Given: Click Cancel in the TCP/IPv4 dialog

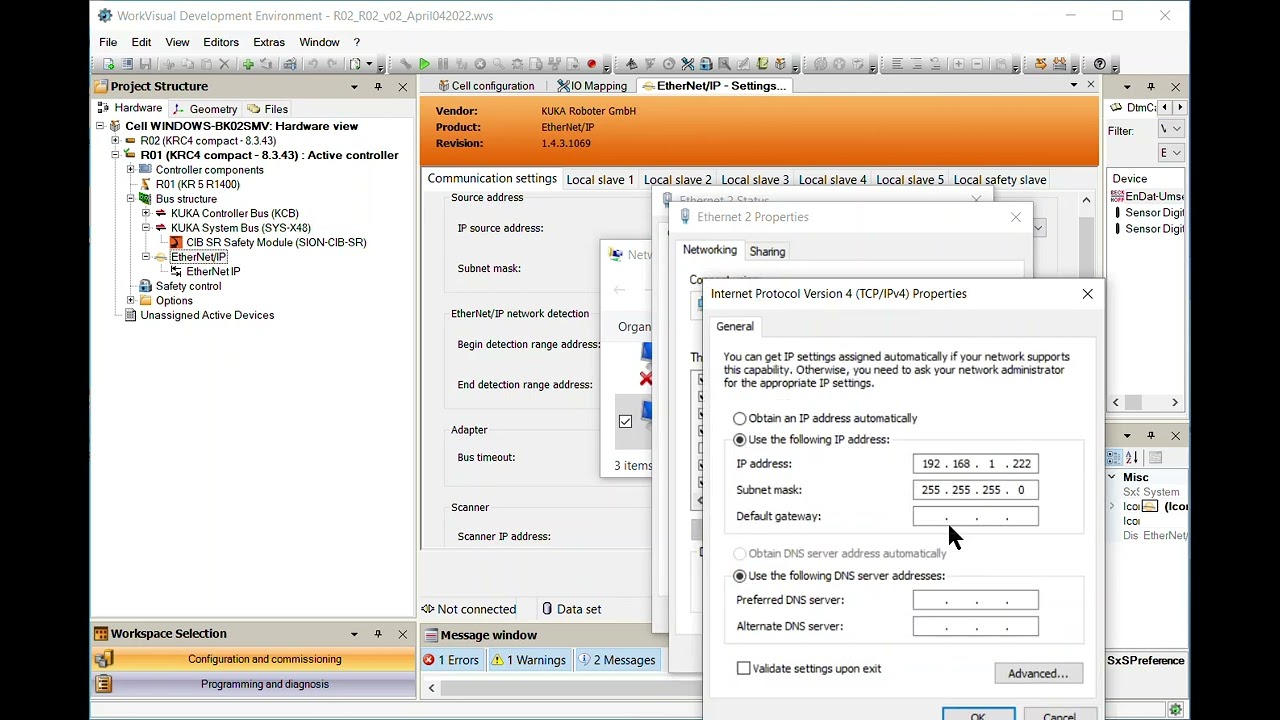Looking at the screenshot, I should tap(1059, 714).
